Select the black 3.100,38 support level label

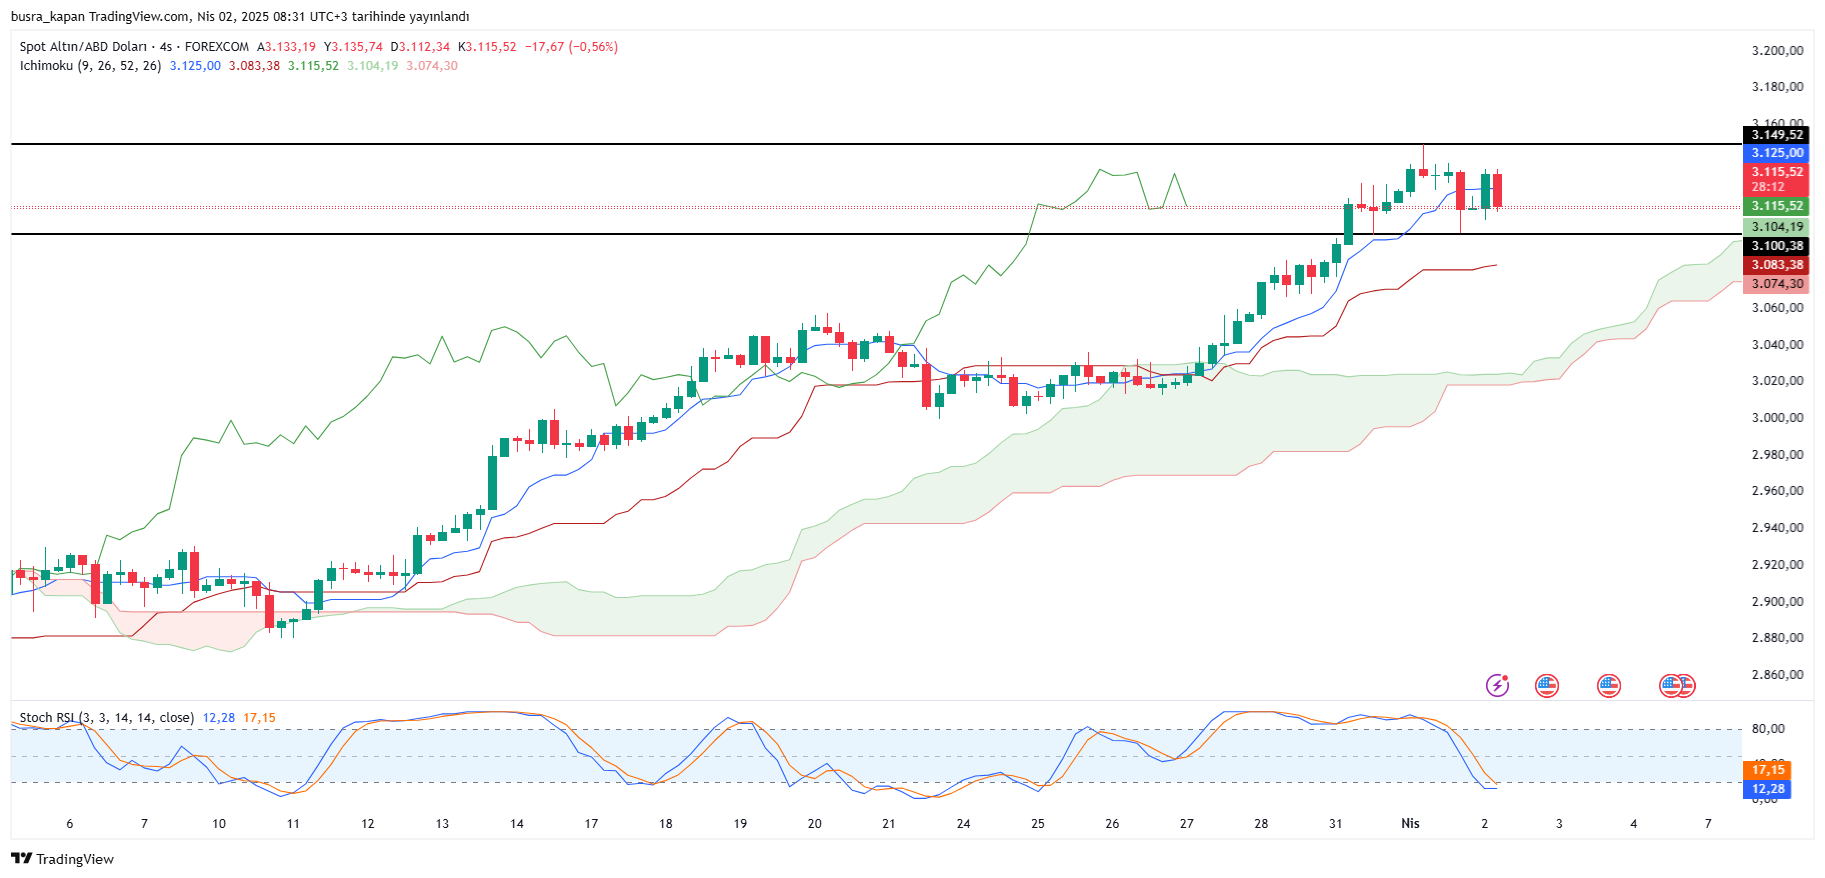[x=1777, y=246]
